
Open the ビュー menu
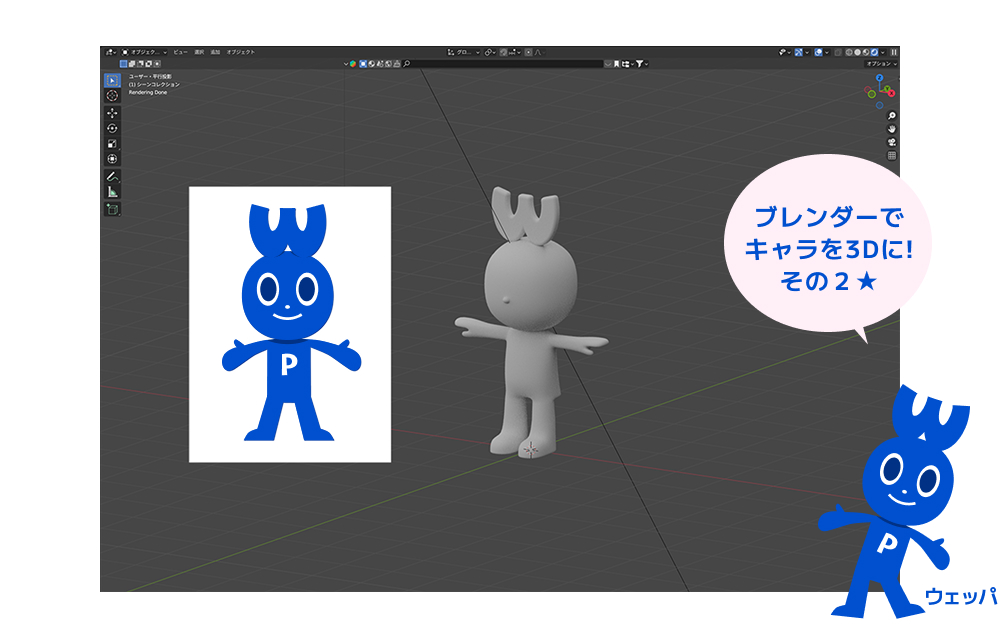point(180,52)
